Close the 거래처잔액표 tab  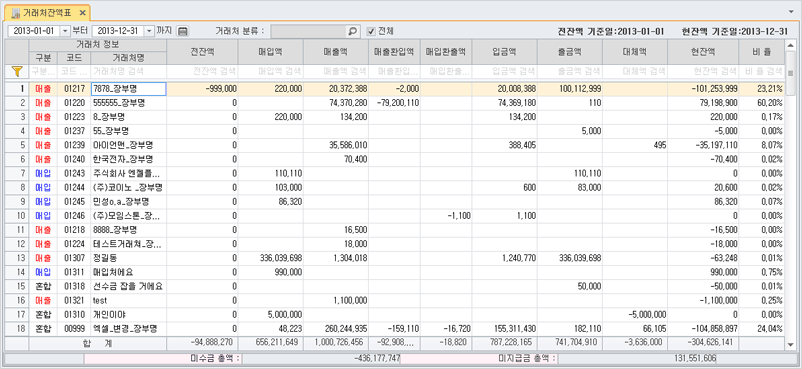(x=82, y=12)
